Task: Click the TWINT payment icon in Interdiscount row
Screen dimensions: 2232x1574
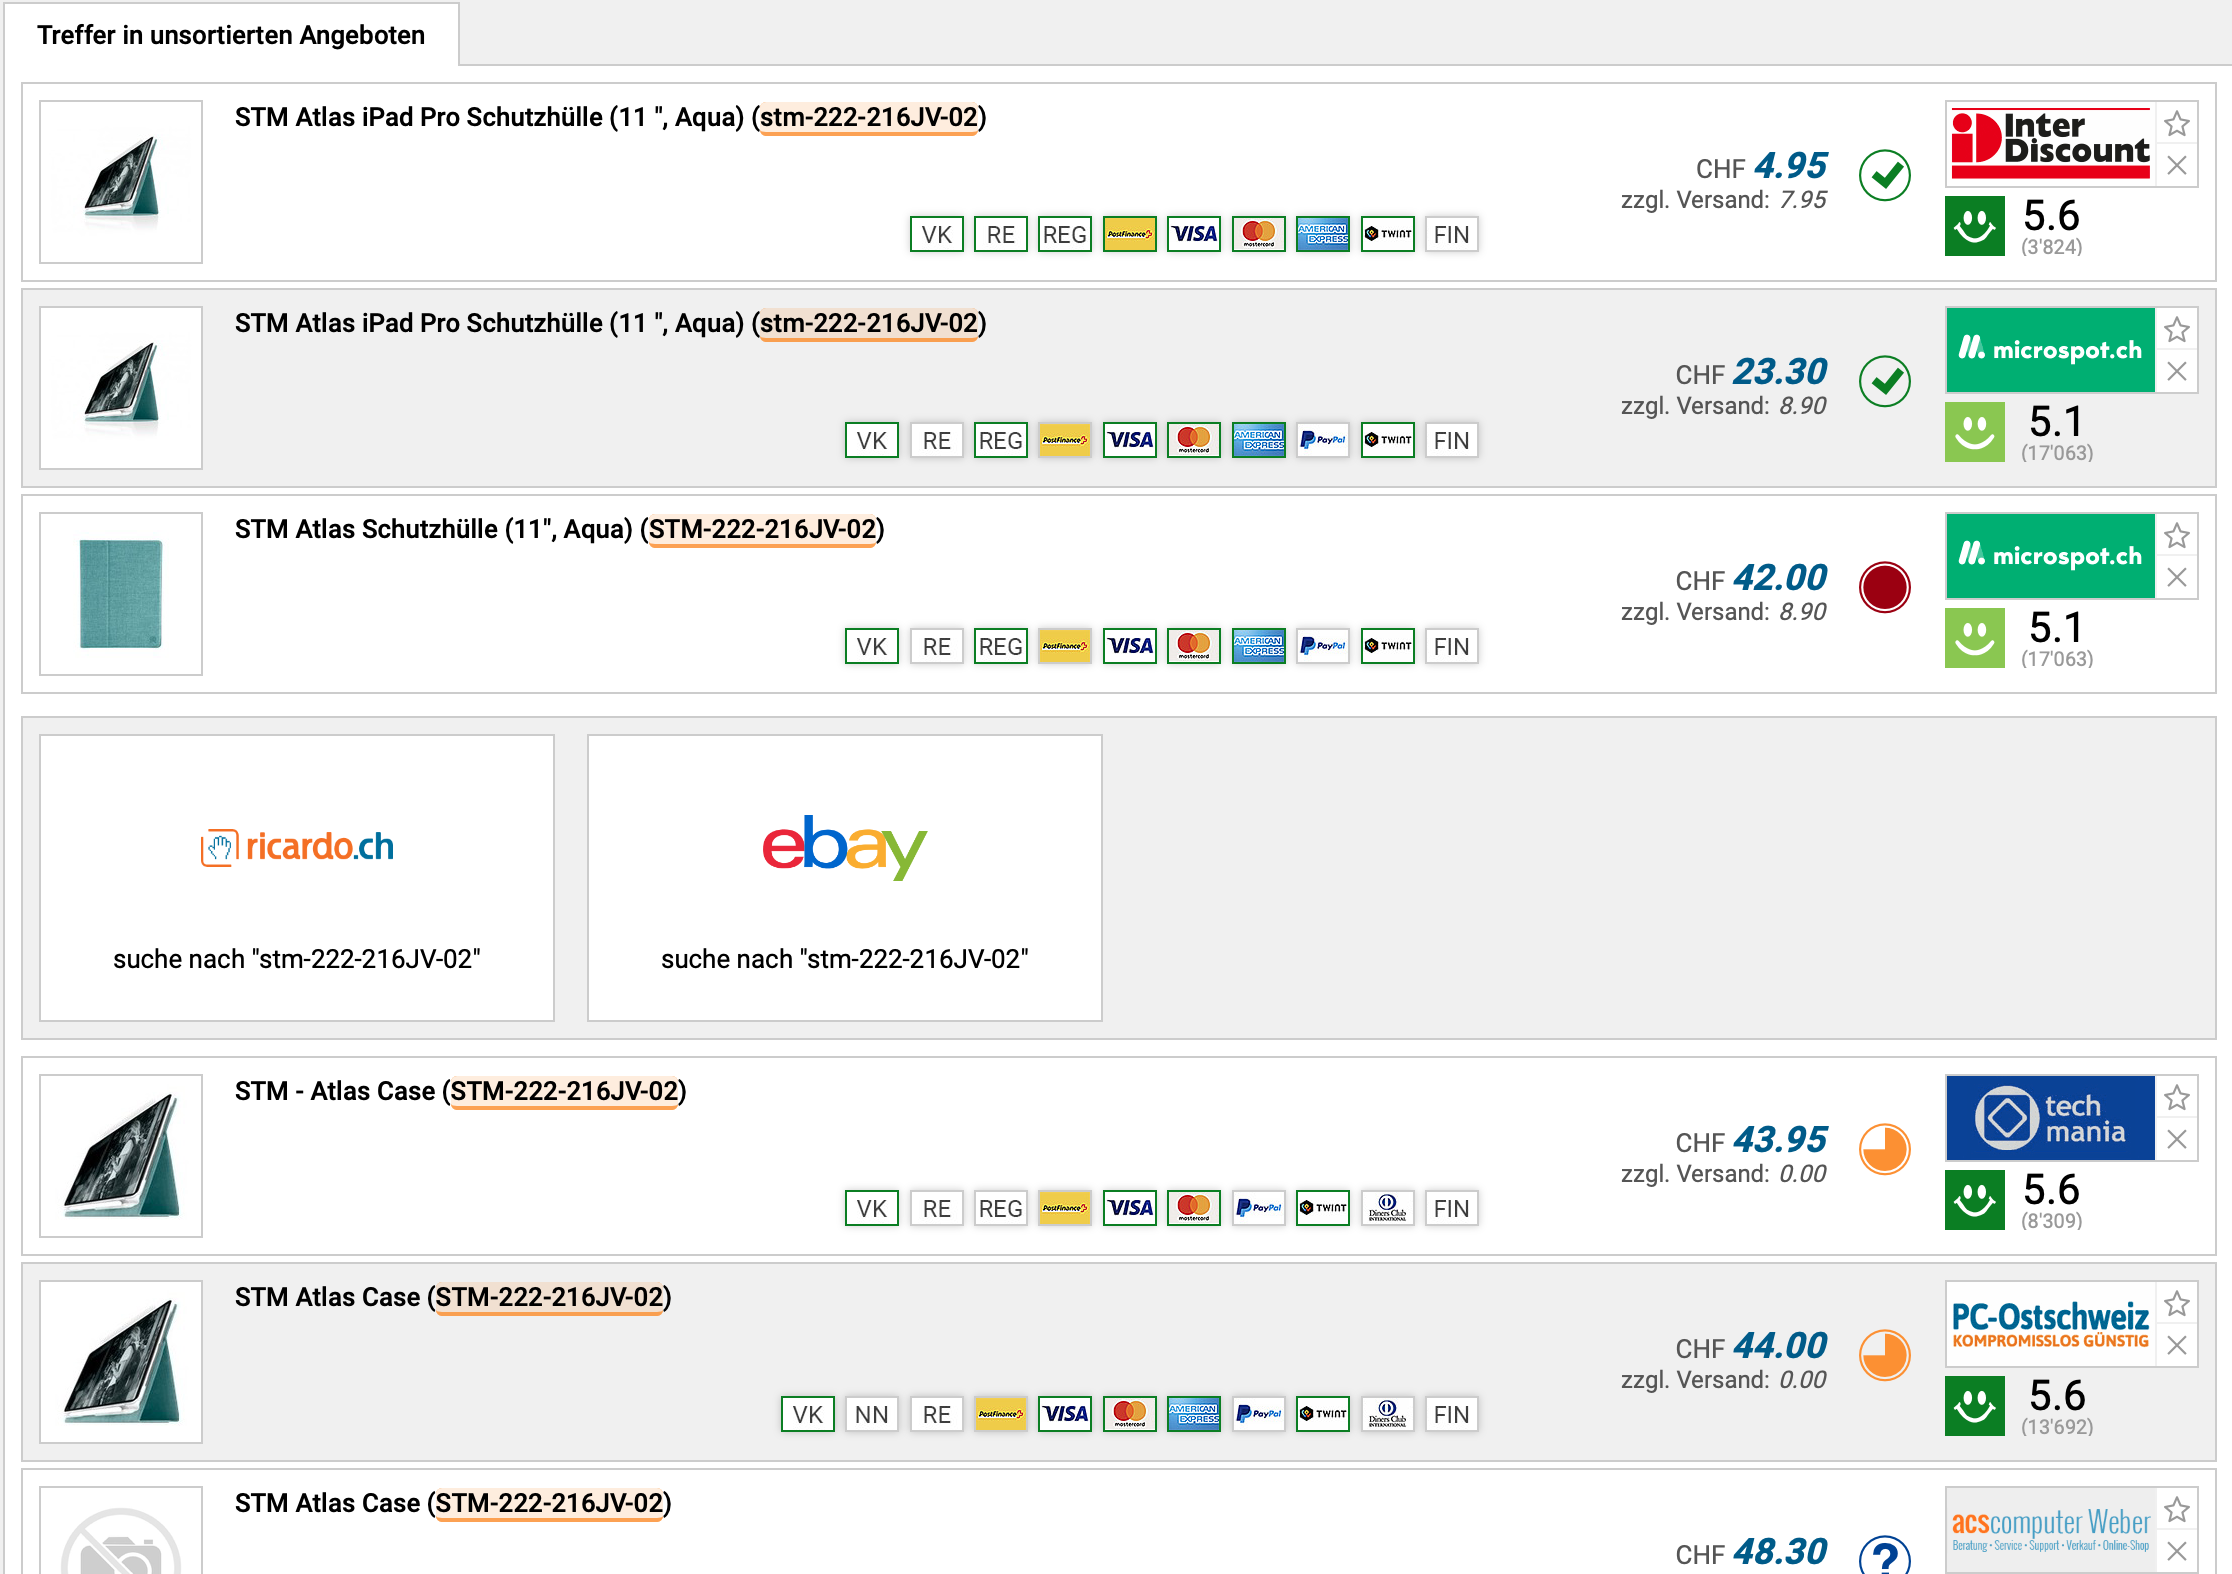Action: (x=1387, y=234)
